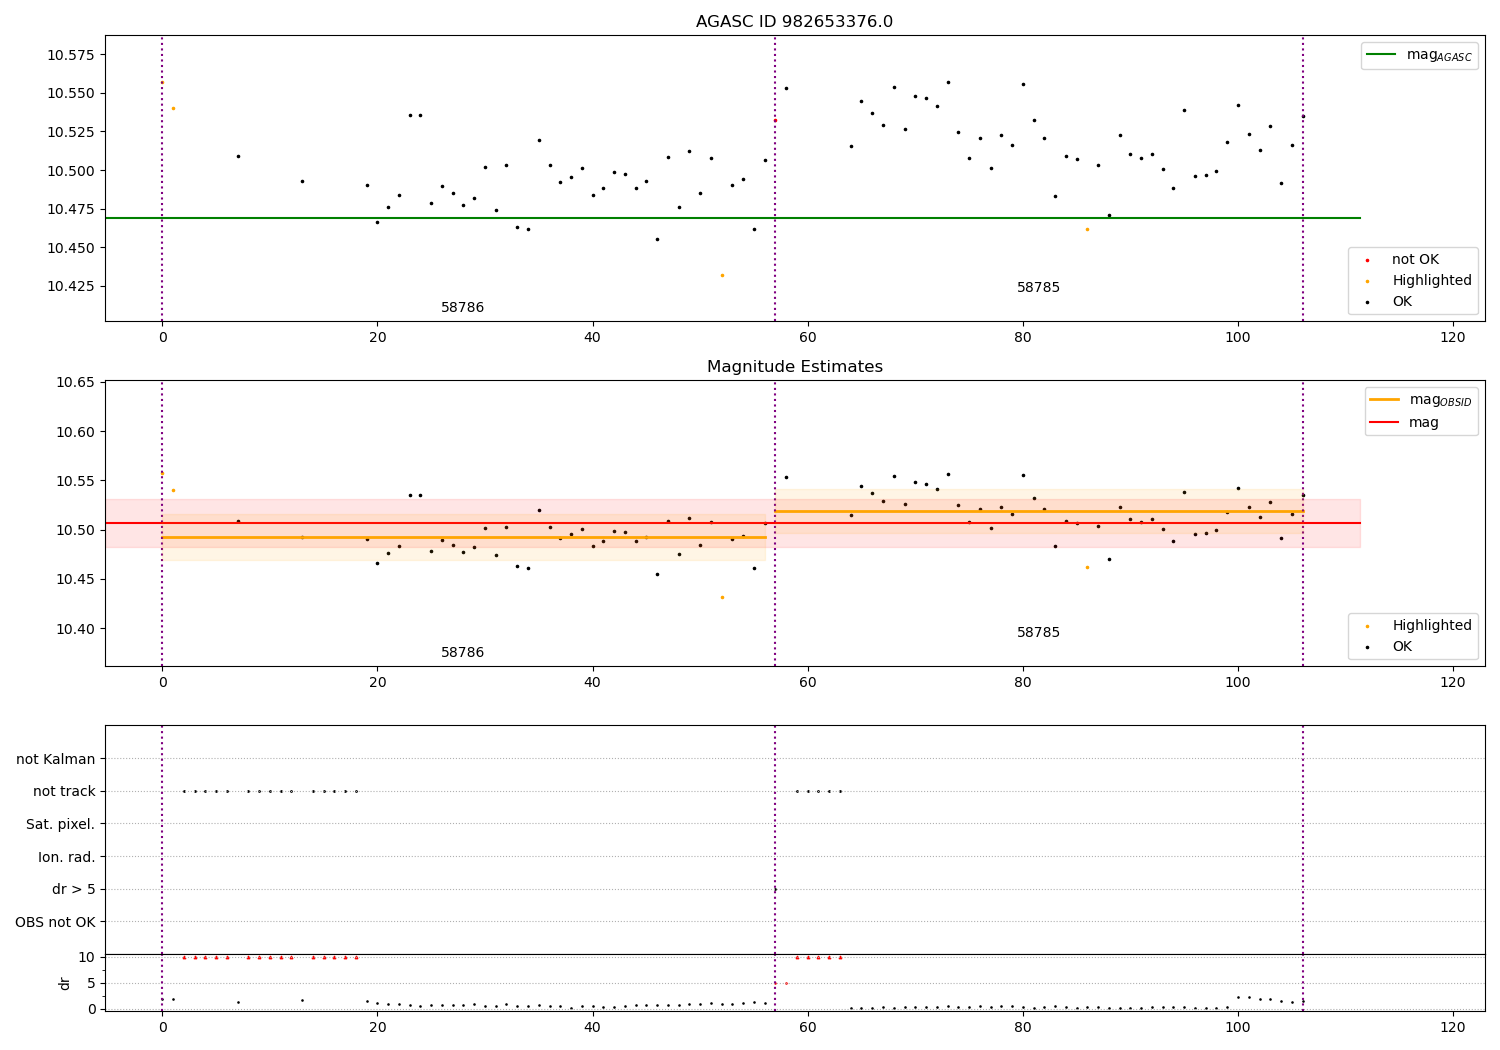This screenshot has height=1050, width=1500.
Task: Click 'Highlighted' in Magnitude Estimates legend
Action: click(1432, 626)
